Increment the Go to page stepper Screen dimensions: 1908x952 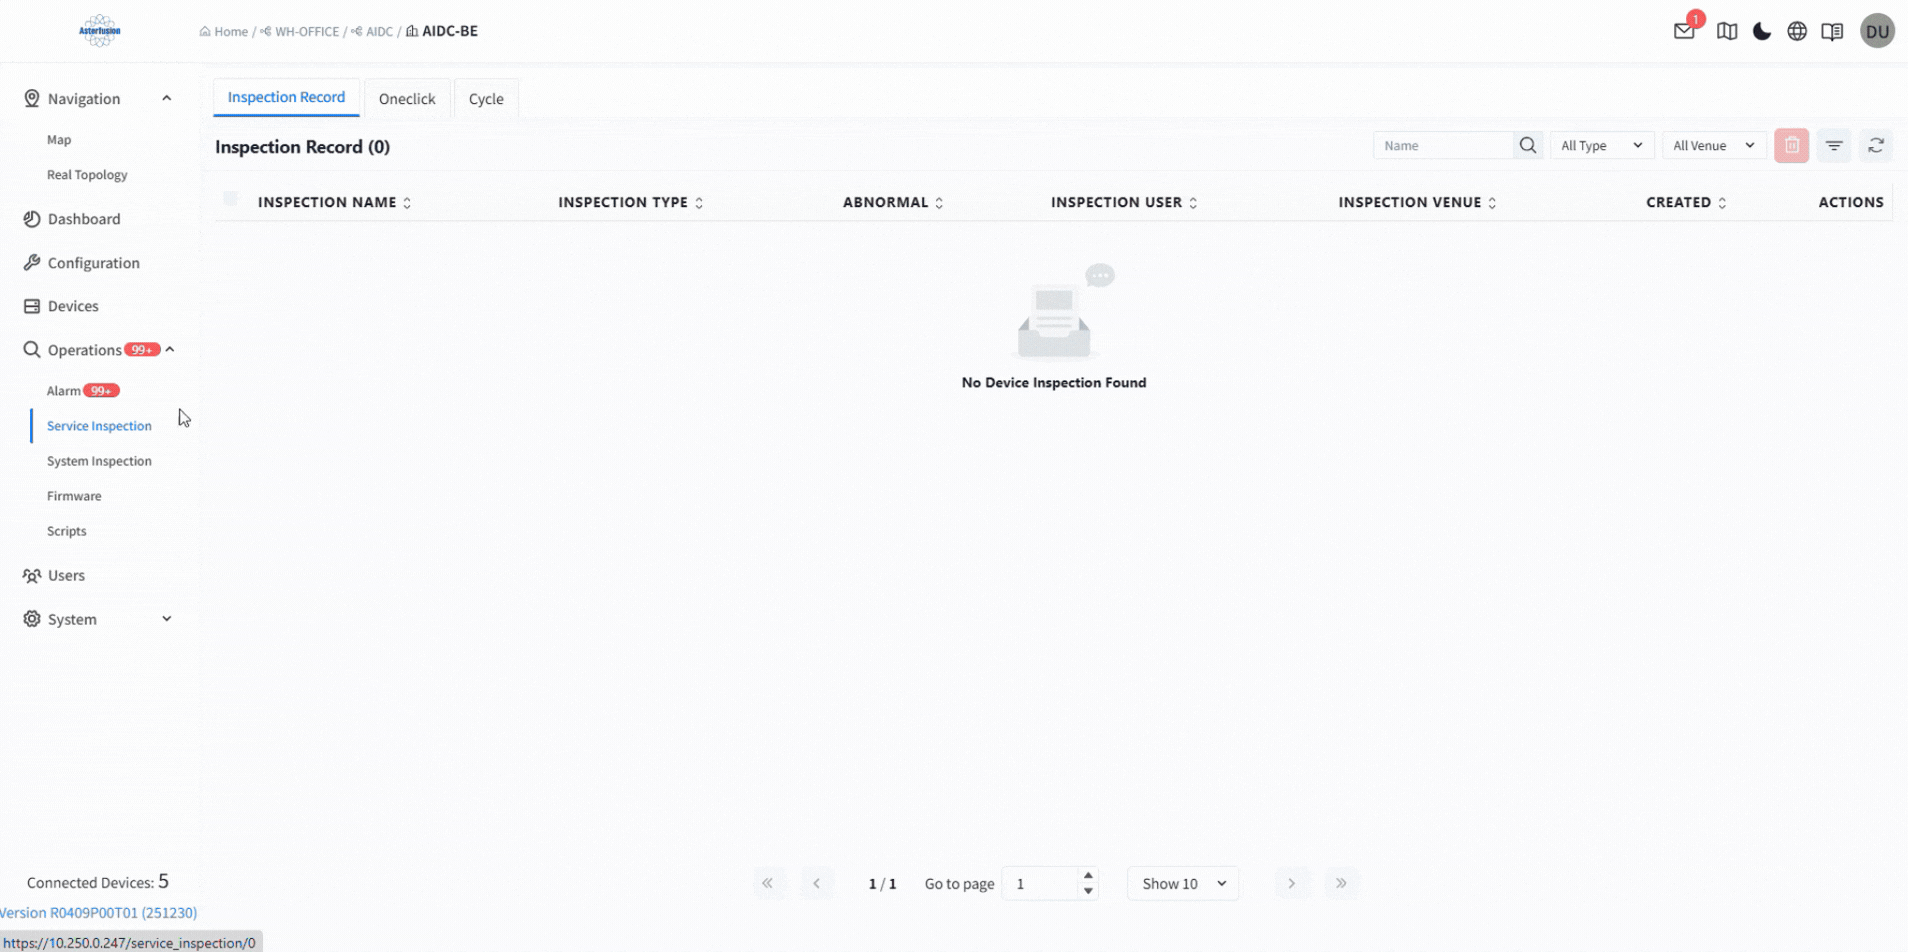pyautogui.click(x=1088, y=876)
